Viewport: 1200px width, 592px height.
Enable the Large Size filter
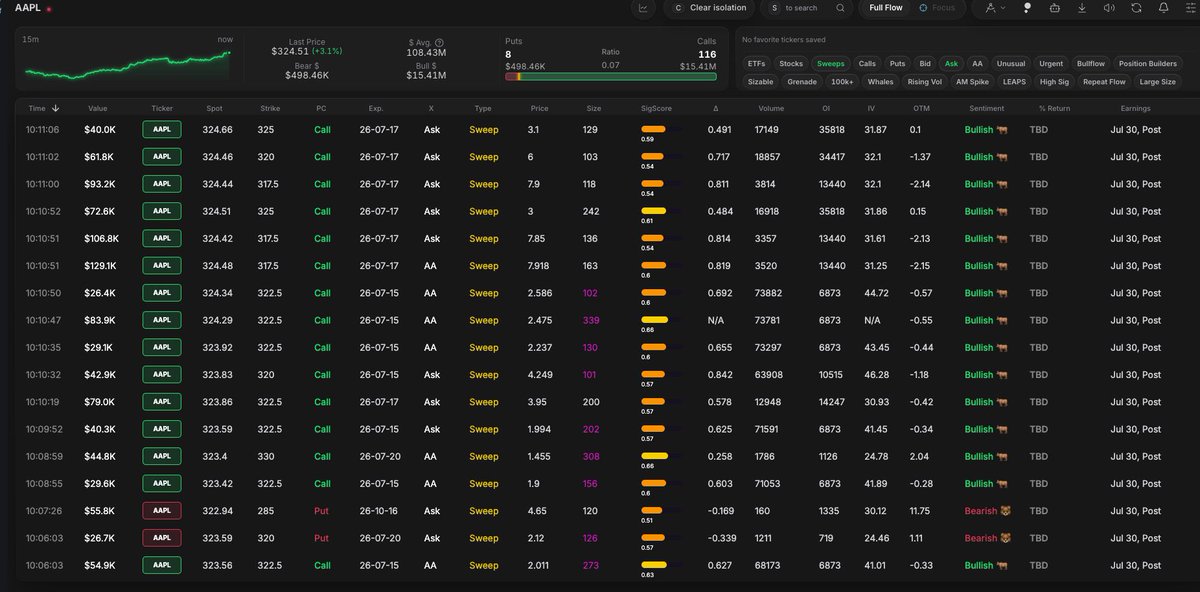click(1157, 82)
